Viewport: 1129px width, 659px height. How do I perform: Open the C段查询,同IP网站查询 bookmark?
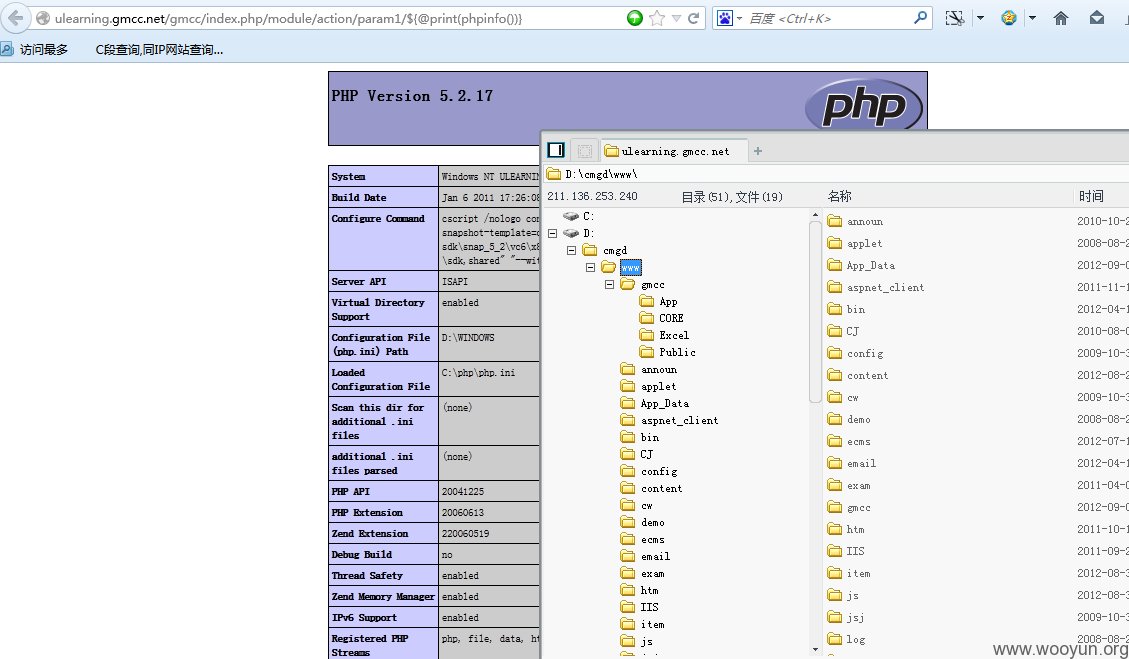click(159, 49)
